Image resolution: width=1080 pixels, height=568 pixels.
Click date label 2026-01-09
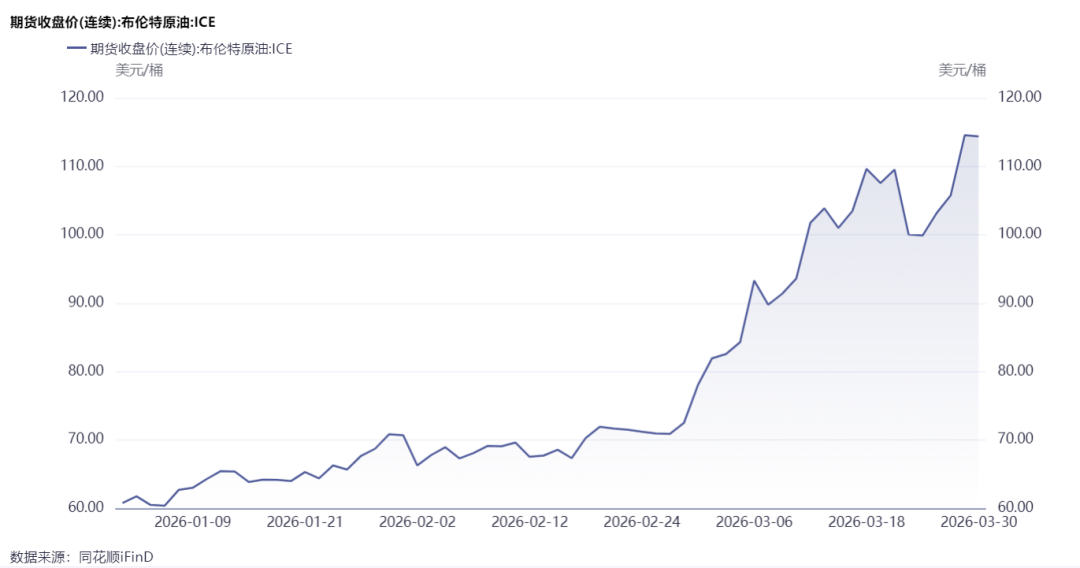point(192,523)
